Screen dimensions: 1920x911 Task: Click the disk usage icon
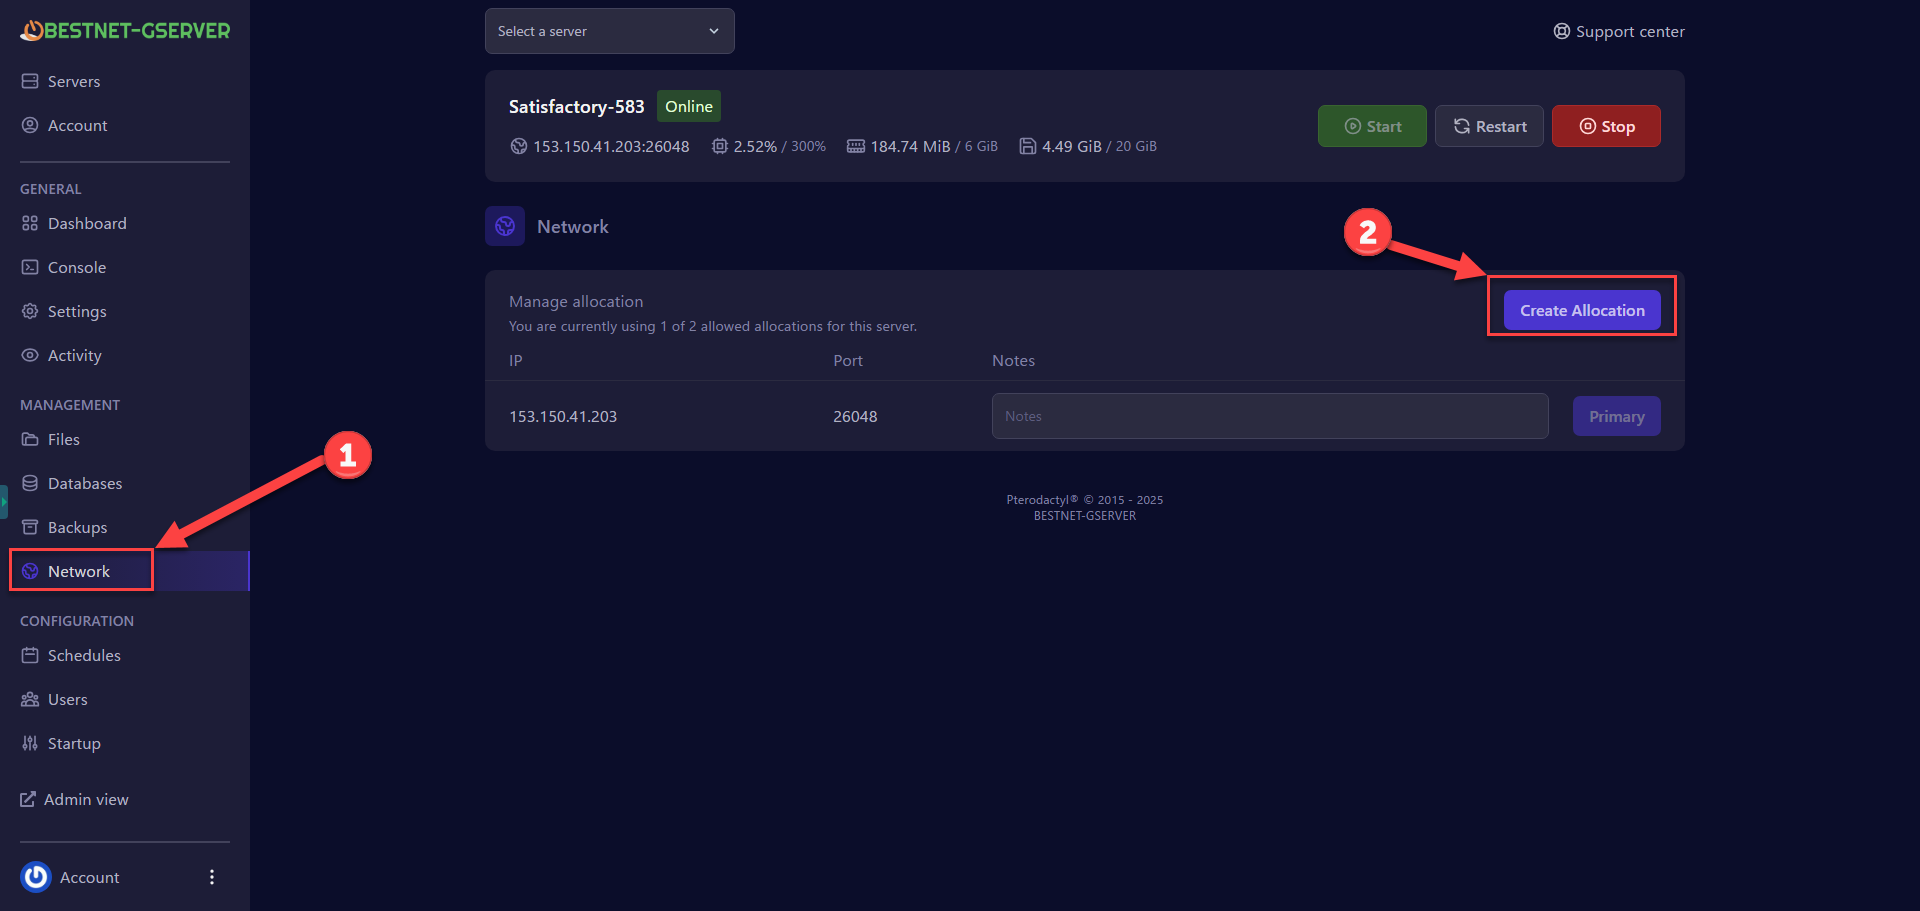[1027, 146]
